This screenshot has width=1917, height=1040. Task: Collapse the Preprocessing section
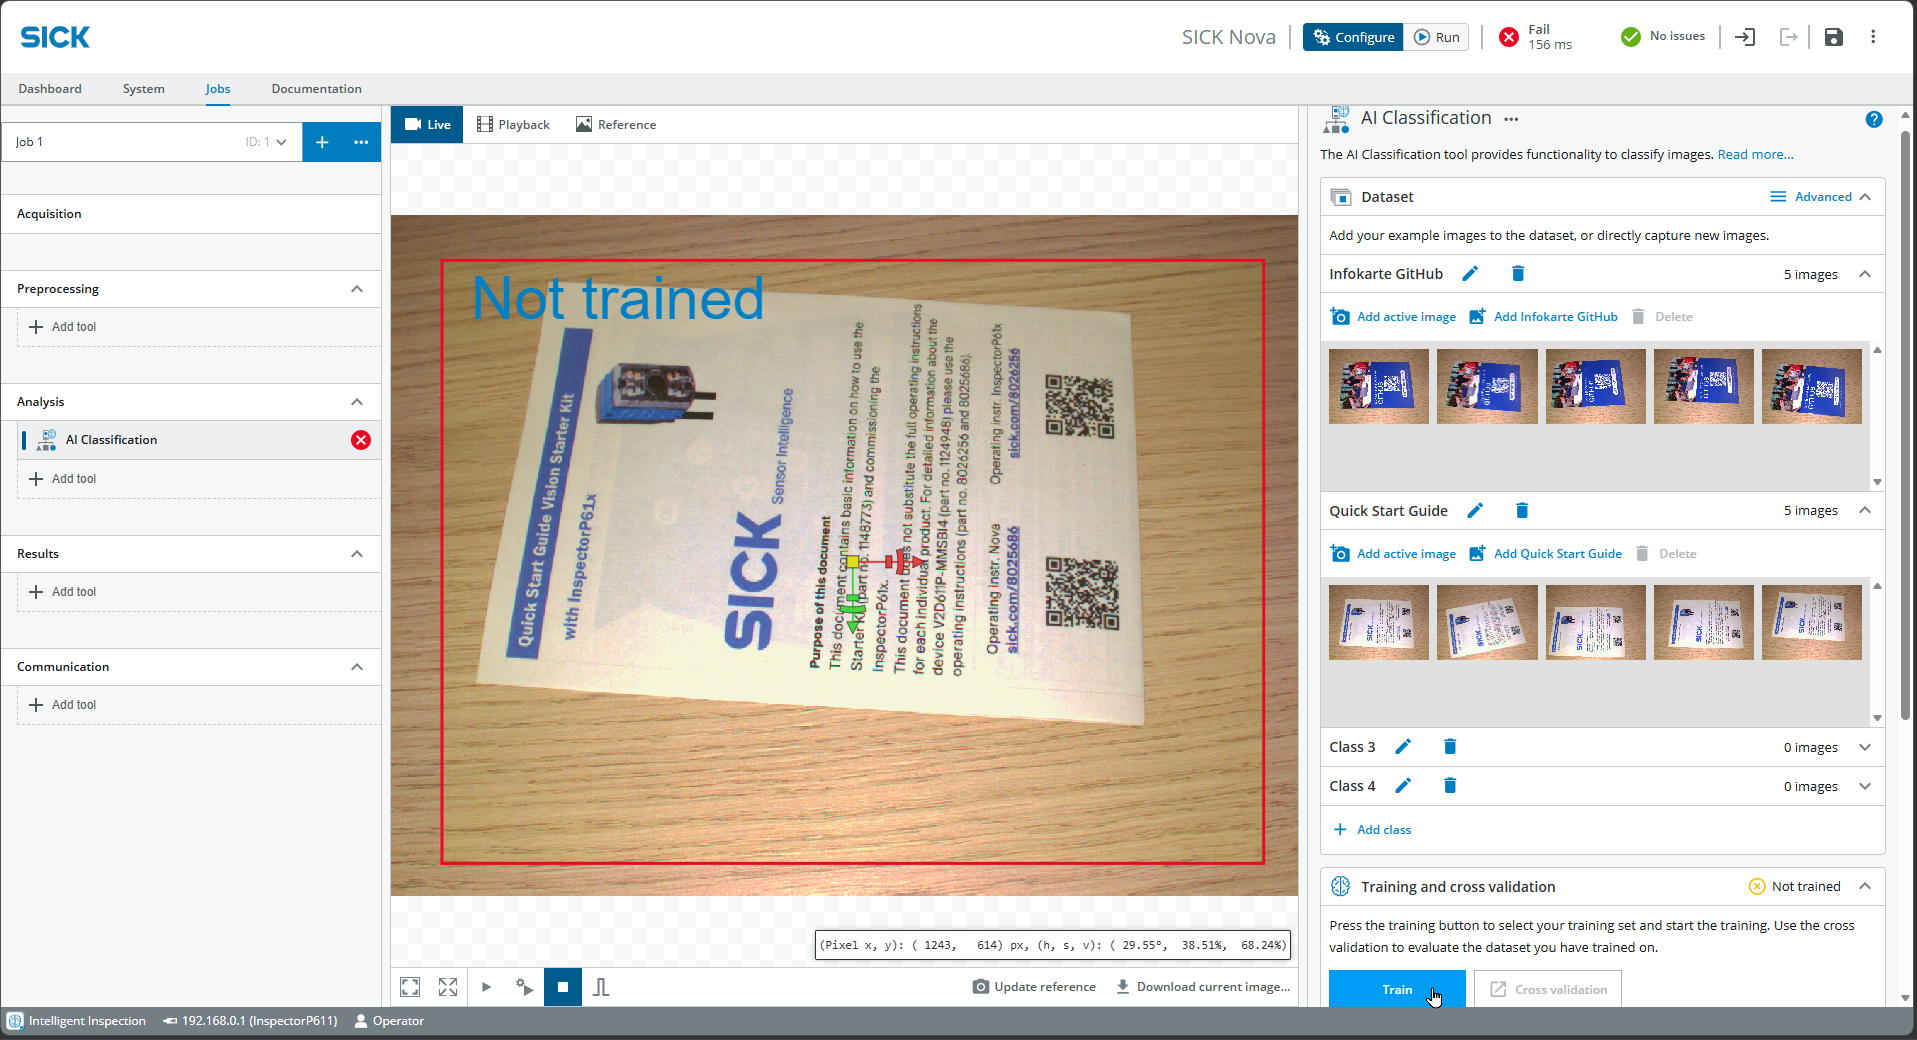tap(357, 289)
